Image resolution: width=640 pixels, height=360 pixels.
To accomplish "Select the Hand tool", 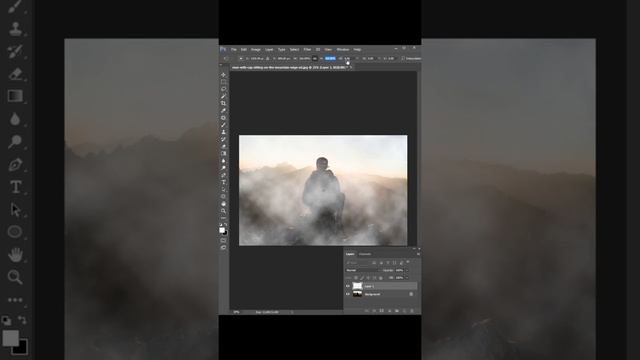I will [x=223, y=204].
